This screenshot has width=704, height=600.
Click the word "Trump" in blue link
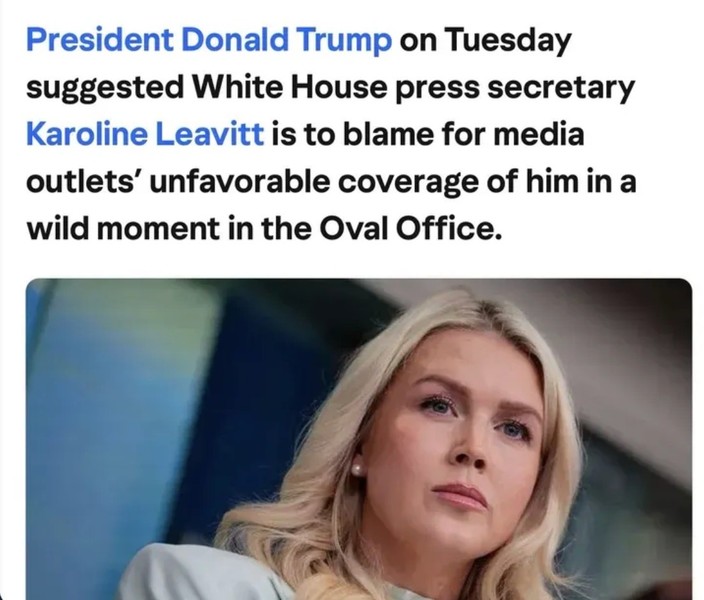point(343,41)
